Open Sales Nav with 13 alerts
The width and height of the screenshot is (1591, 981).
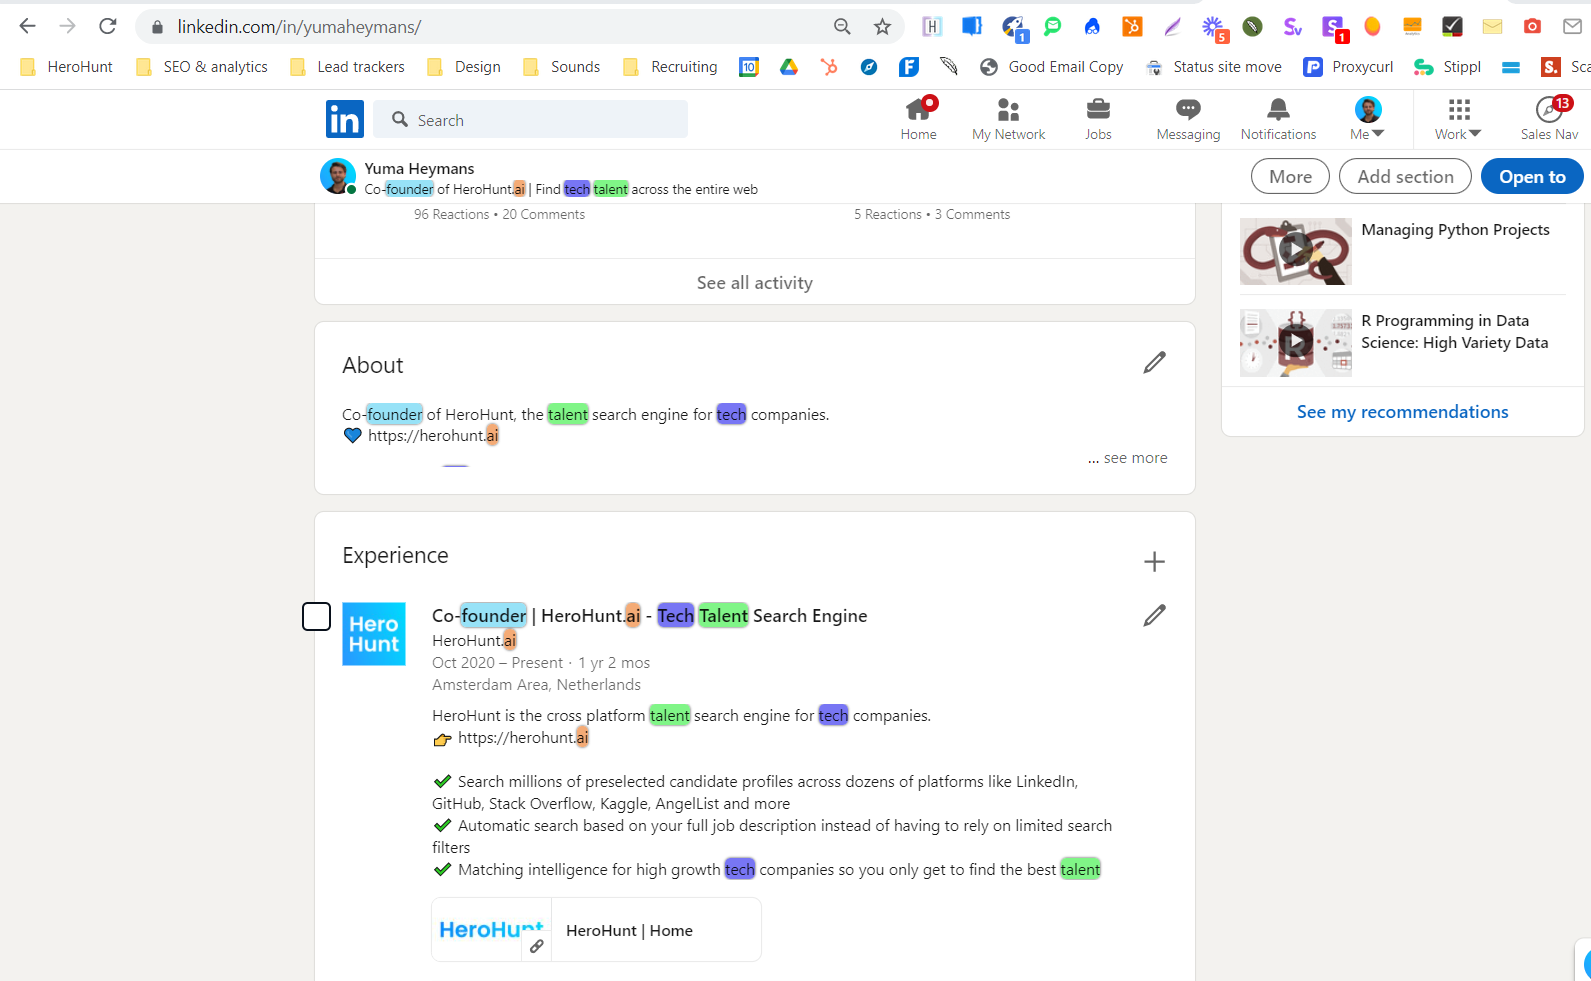click(x=1549, y=120)
